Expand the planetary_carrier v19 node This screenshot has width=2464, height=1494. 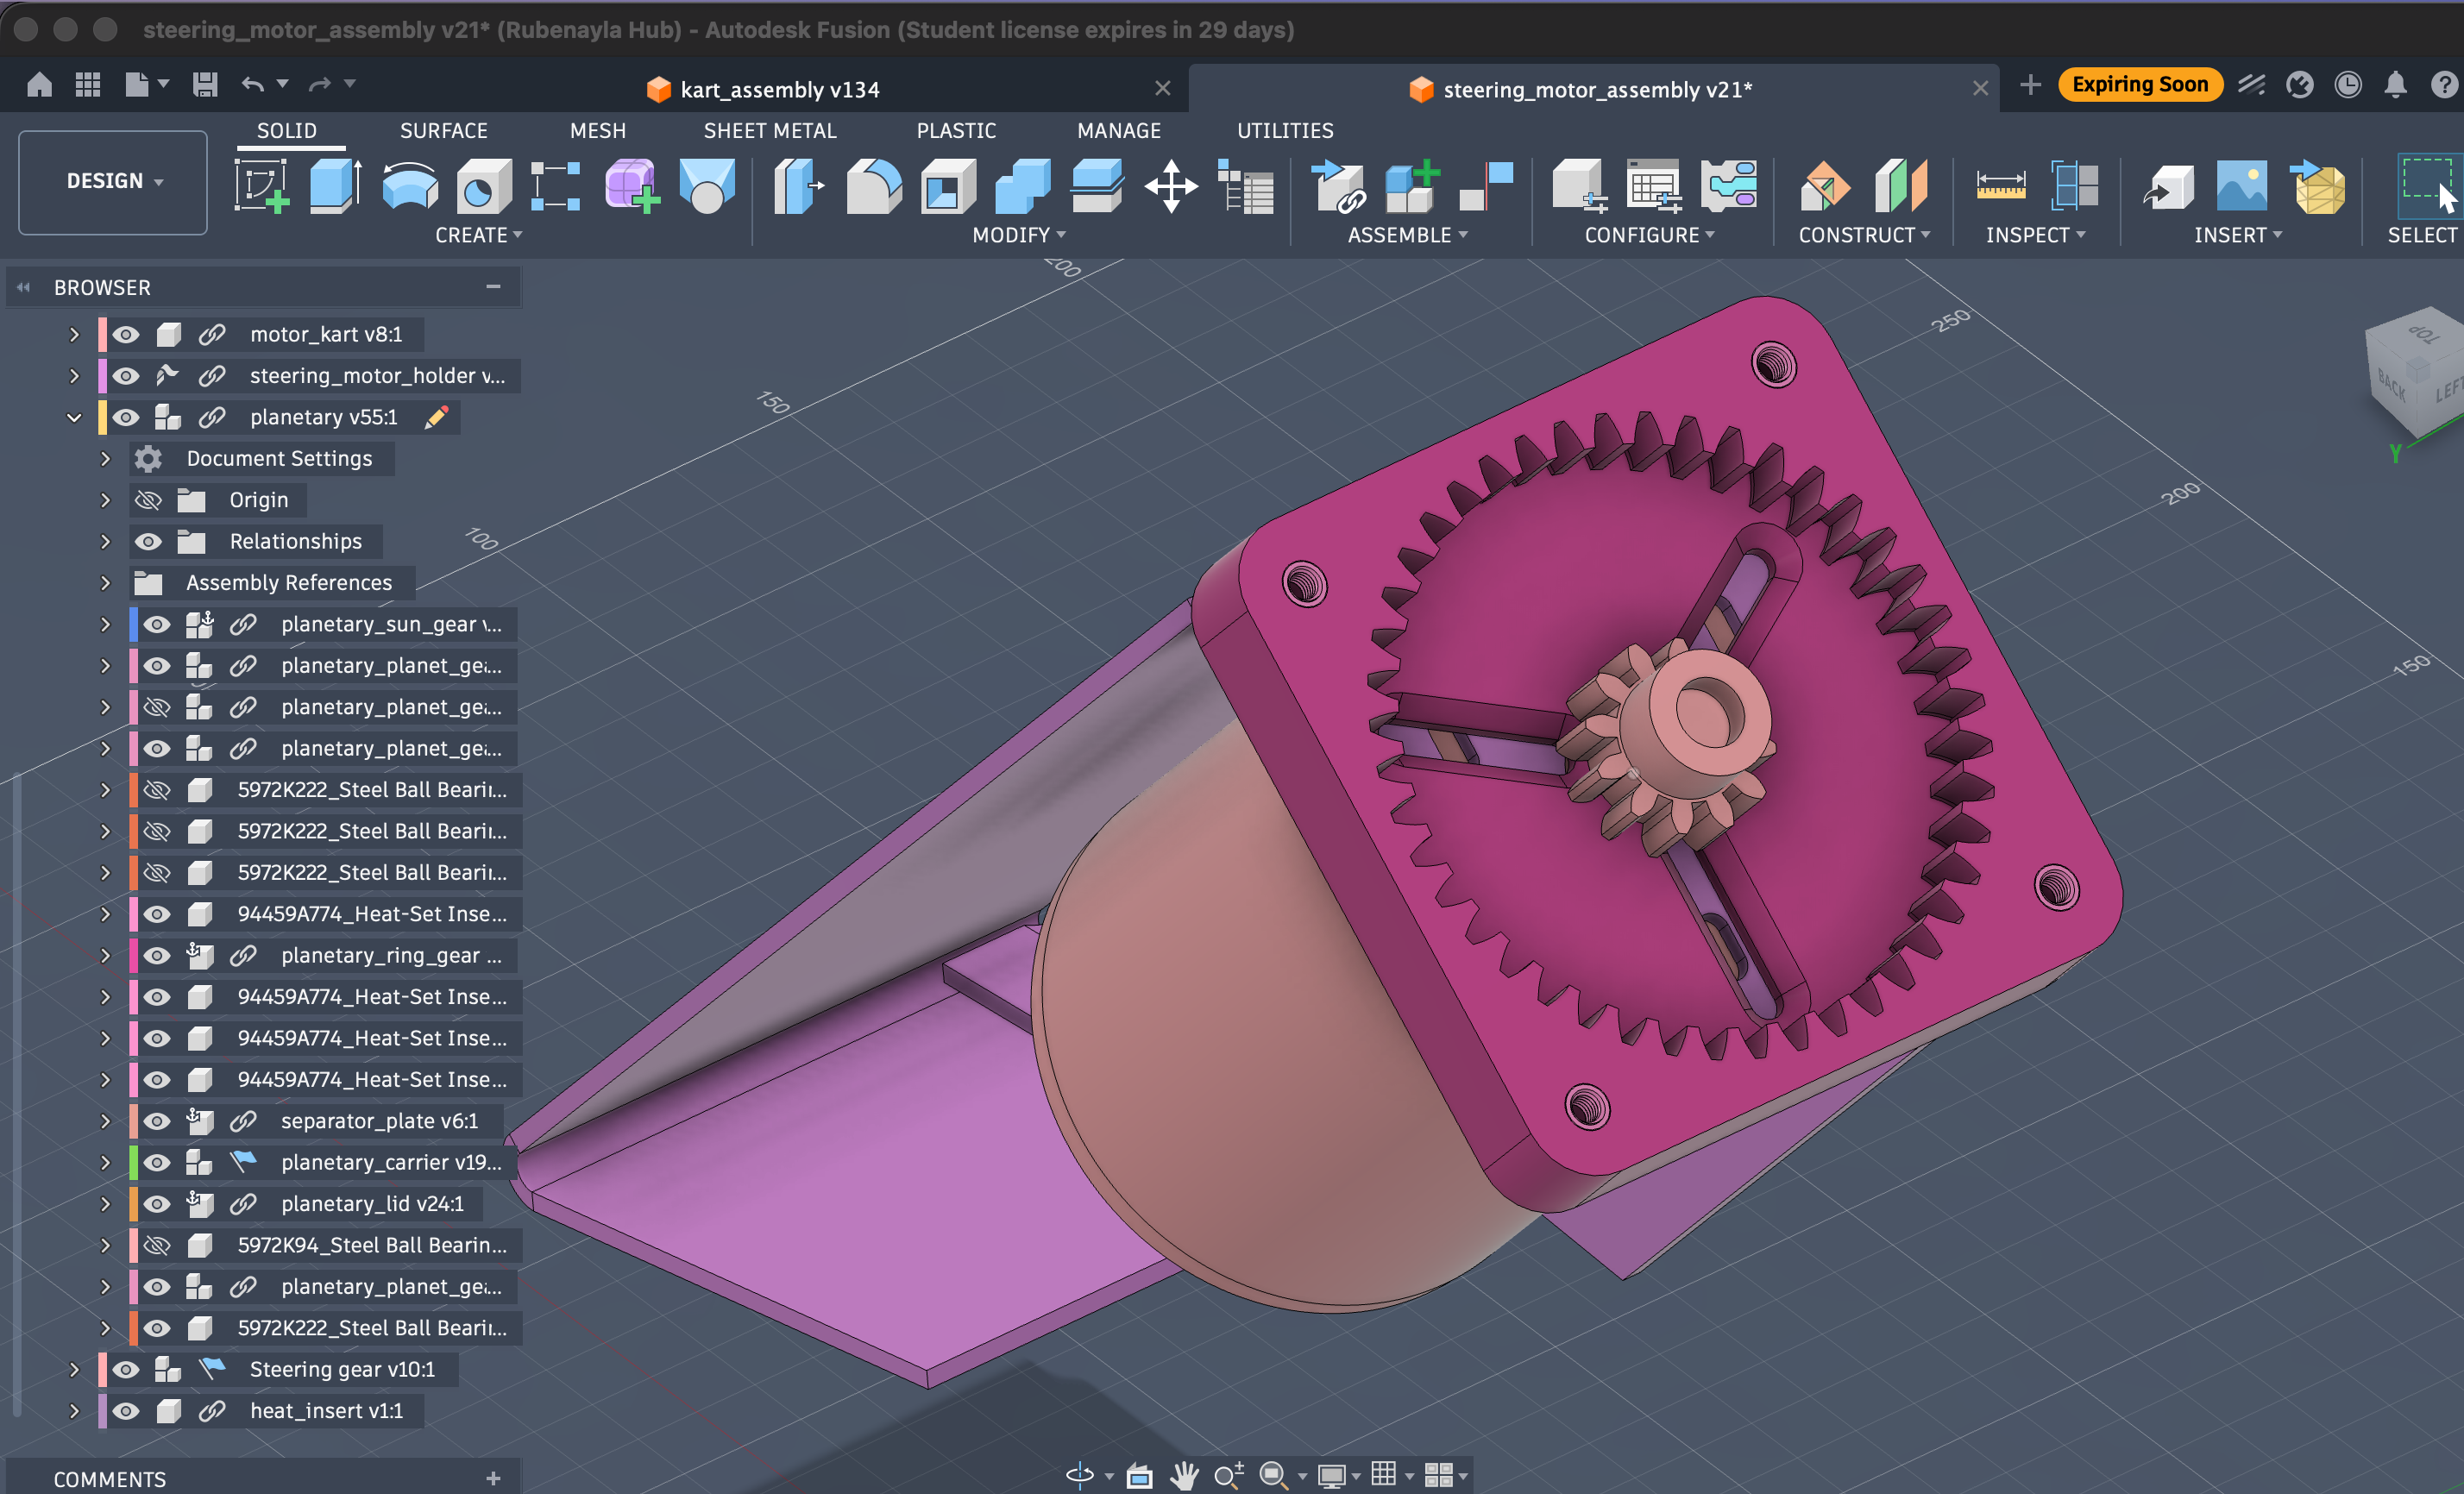click(105, 1162)
